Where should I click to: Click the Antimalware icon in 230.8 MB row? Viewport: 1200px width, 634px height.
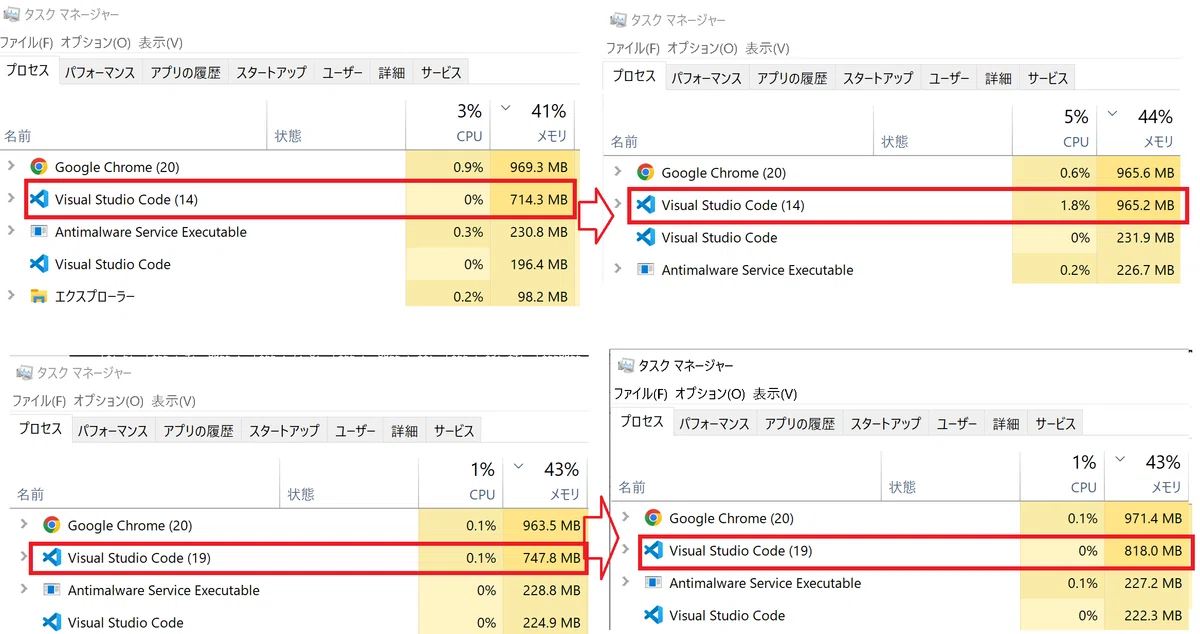click(39, 232)
